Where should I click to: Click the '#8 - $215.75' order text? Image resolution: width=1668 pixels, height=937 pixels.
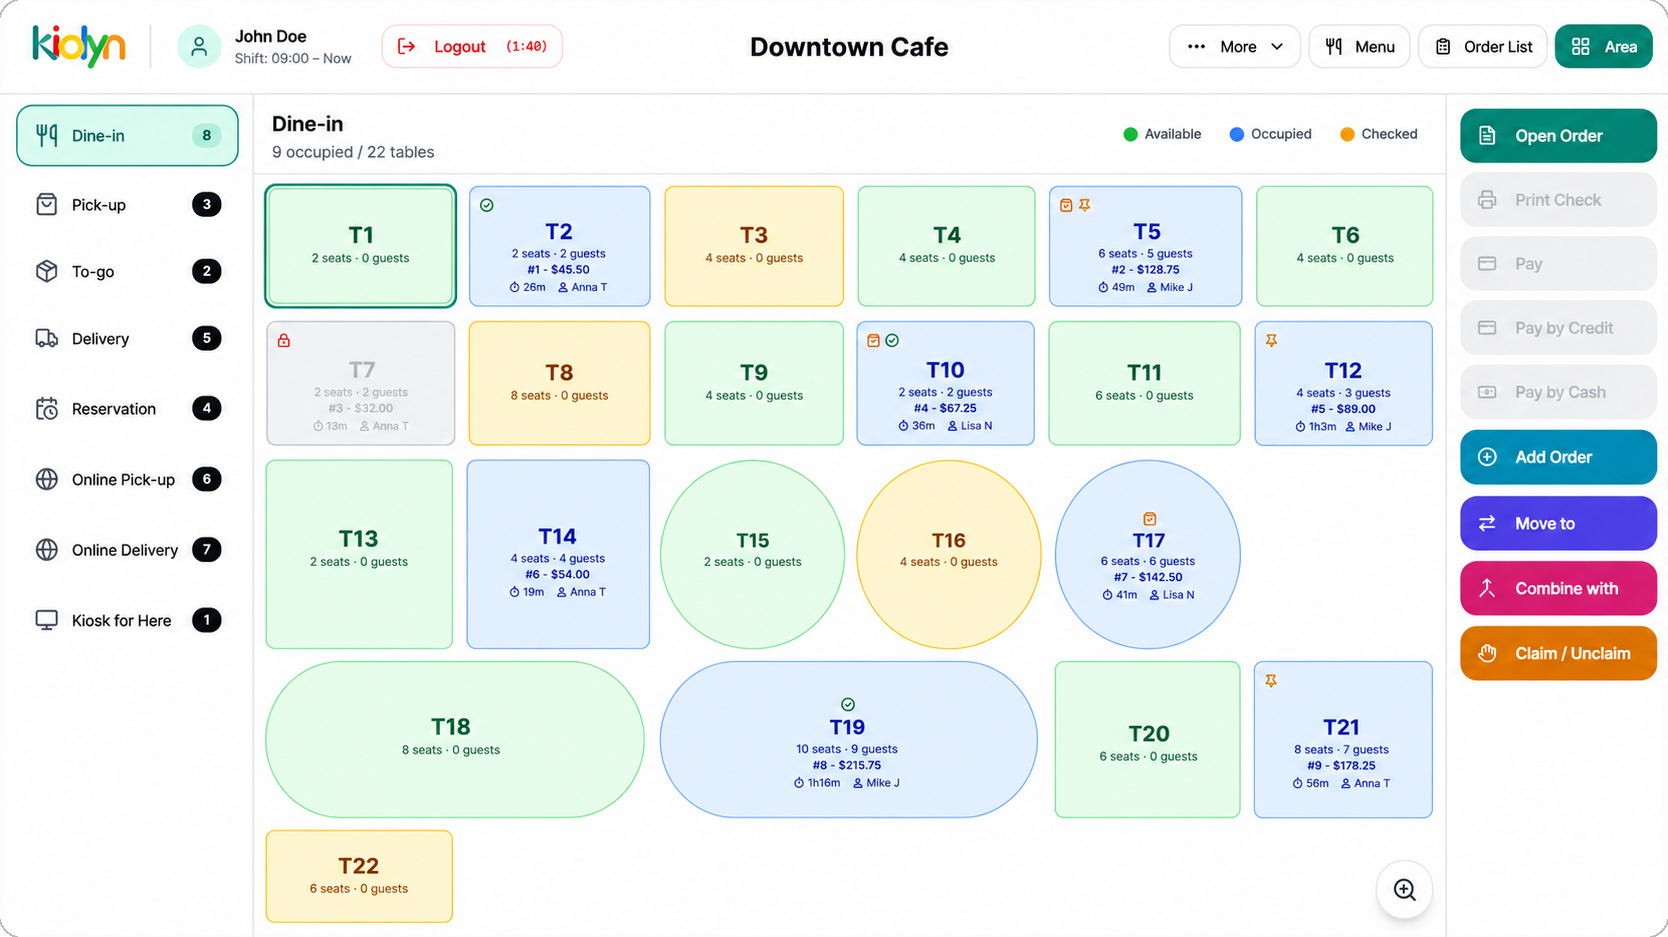[847, 765]
